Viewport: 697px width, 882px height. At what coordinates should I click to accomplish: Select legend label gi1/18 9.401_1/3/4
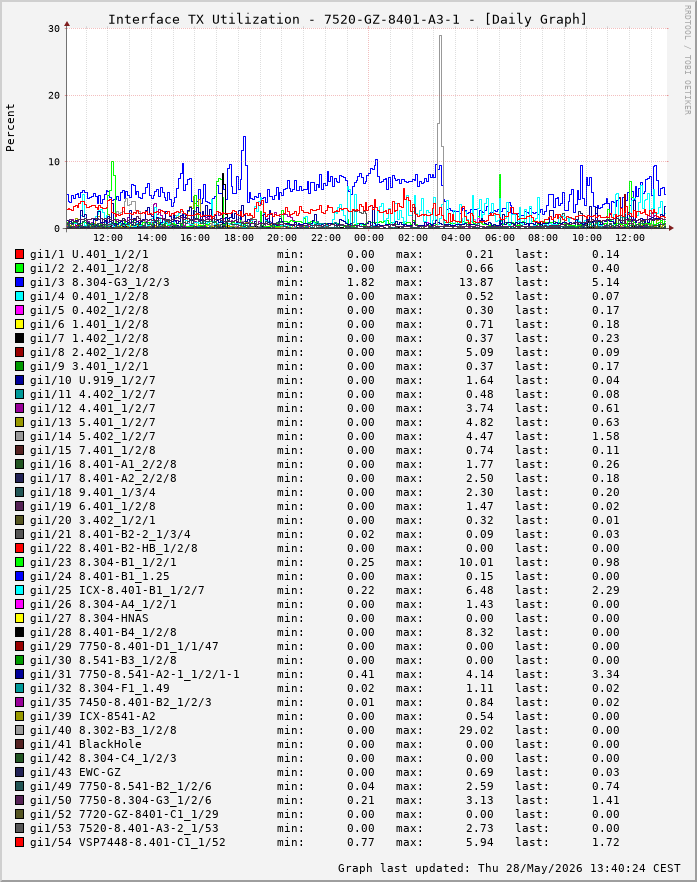click(93, 492)
